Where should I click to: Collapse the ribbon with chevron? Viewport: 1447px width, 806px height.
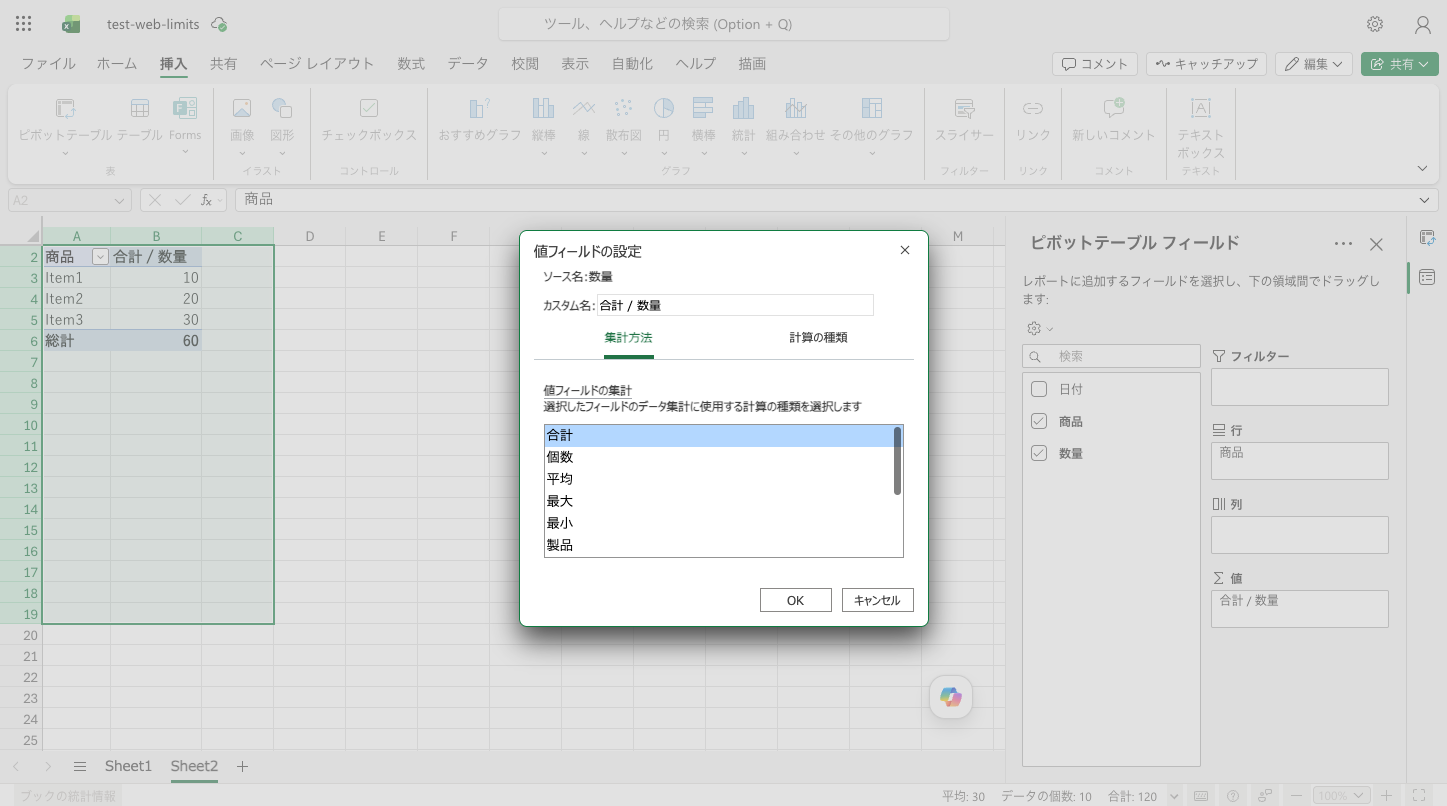pos(1422,168)
